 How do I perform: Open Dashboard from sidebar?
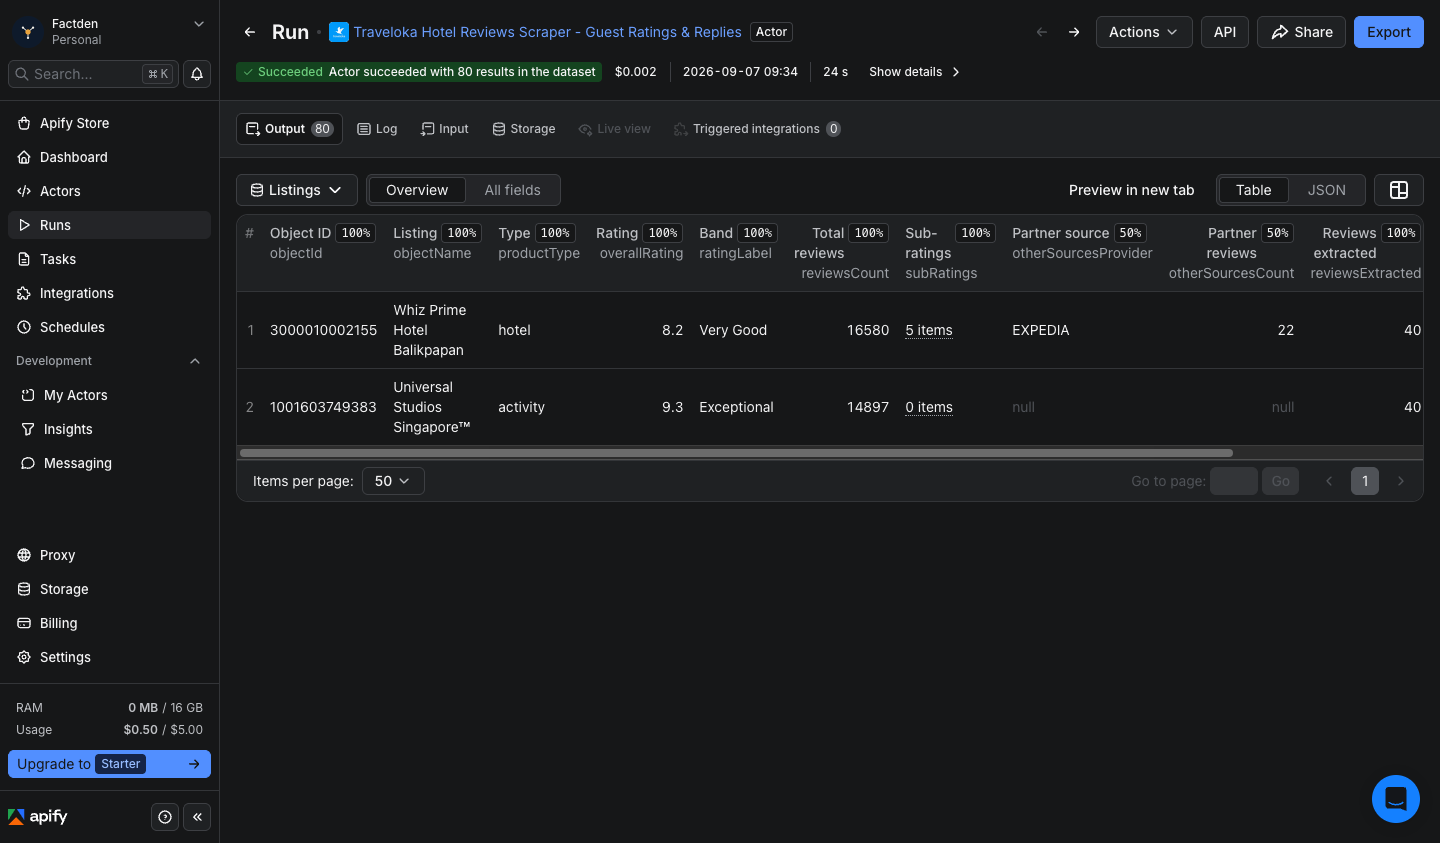(x=110, y=157)
